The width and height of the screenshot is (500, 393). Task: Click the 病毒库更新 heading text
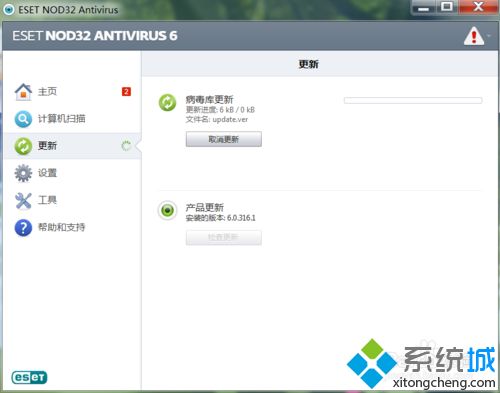coord(209,99)
